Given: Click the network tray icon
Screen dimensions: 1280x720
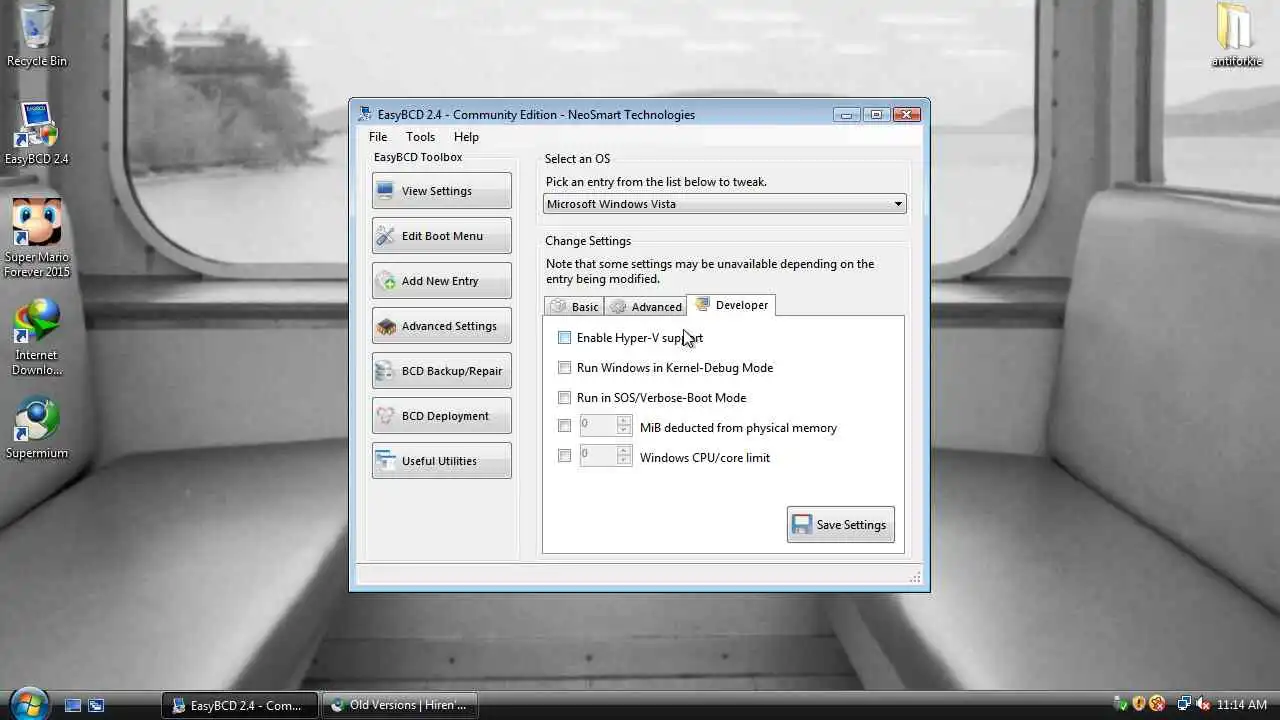Looking at the screenshot, I should [1184, 704].
